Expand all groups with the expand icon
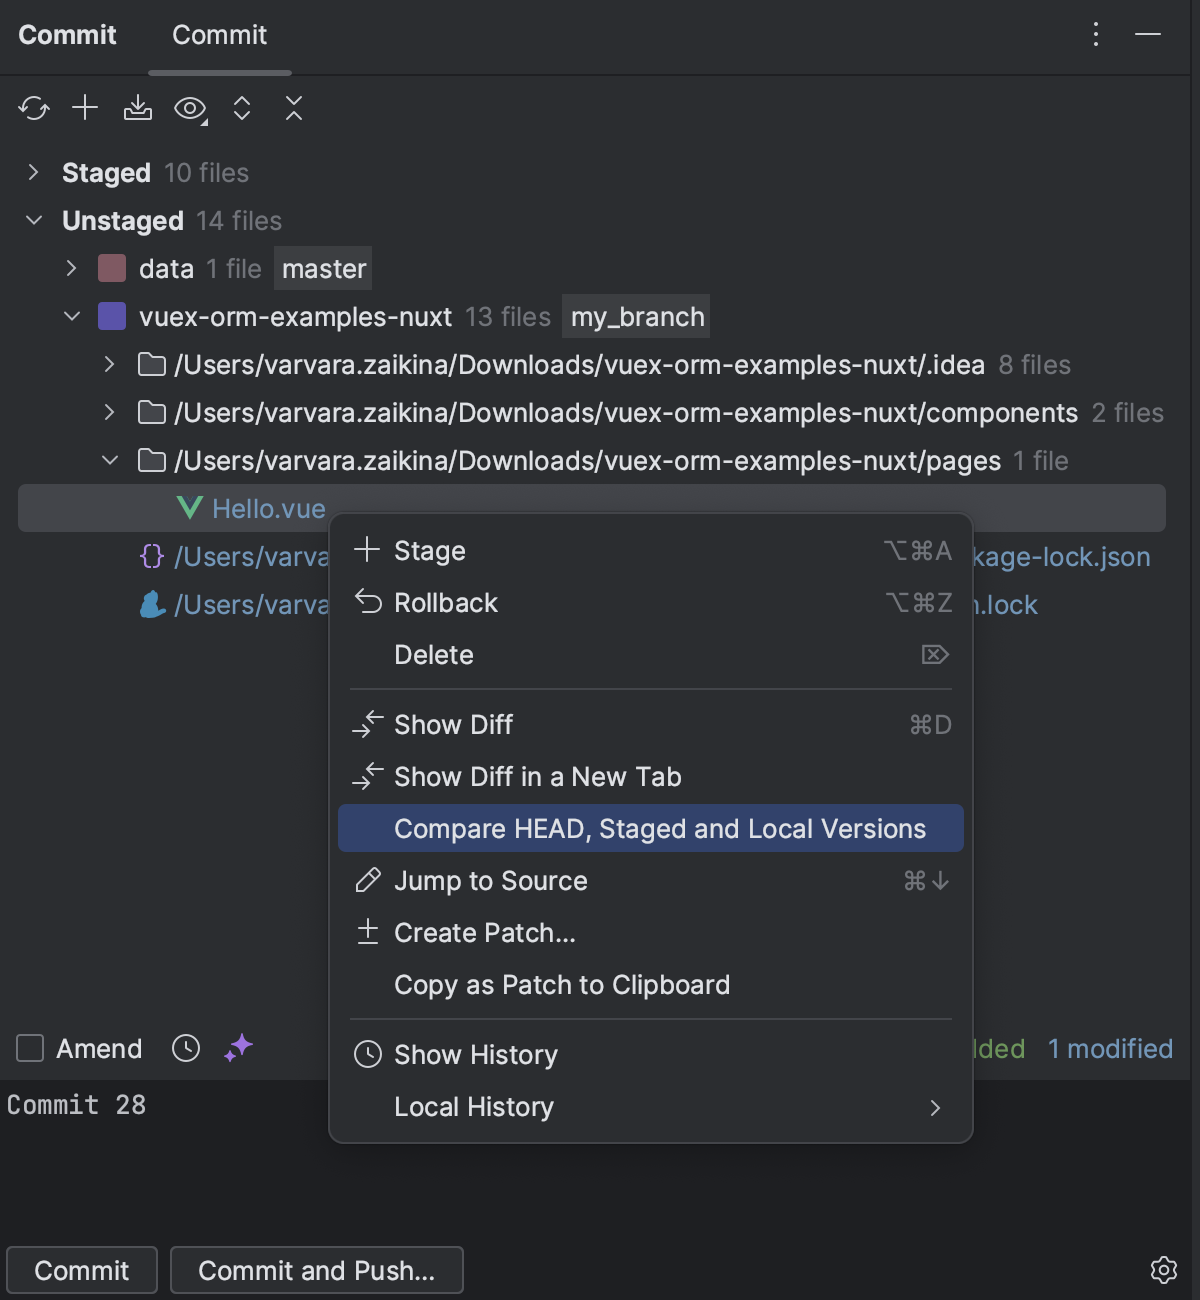Image resolution: width=1200 pixels, height=1300 pixels. (242, 108)
